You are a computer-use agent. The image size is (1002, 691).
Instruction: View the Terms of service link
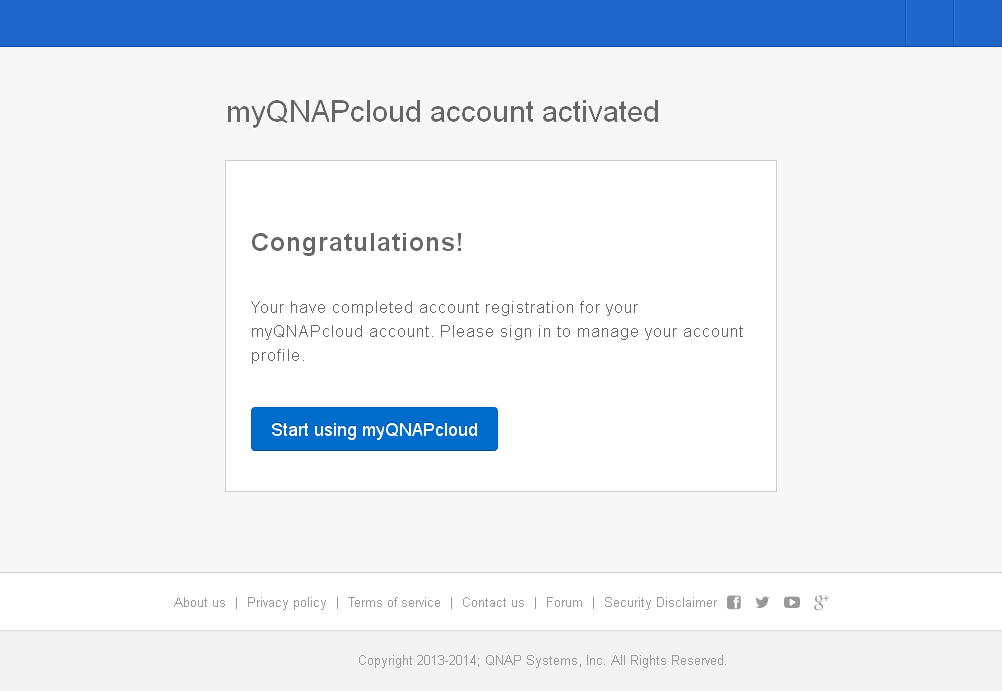(x=394, y=603)
